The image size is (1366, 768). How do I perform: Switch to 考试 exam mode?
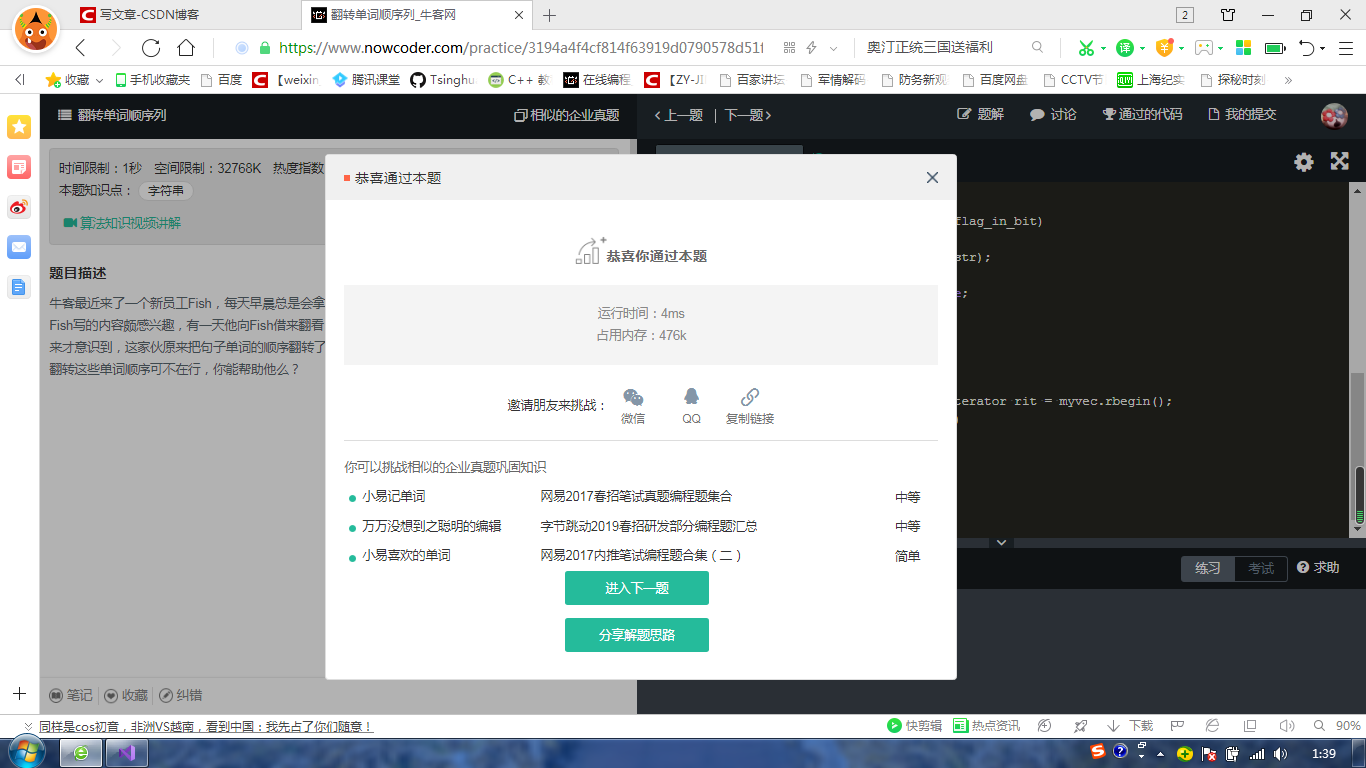point(1260,568)
